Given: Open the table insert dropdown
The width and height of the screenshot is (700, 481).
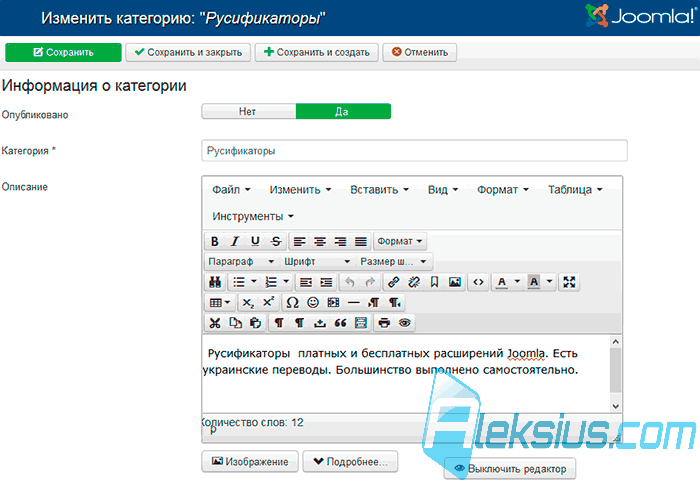Looking at the screenshot, I should click(x=220, y=303).
